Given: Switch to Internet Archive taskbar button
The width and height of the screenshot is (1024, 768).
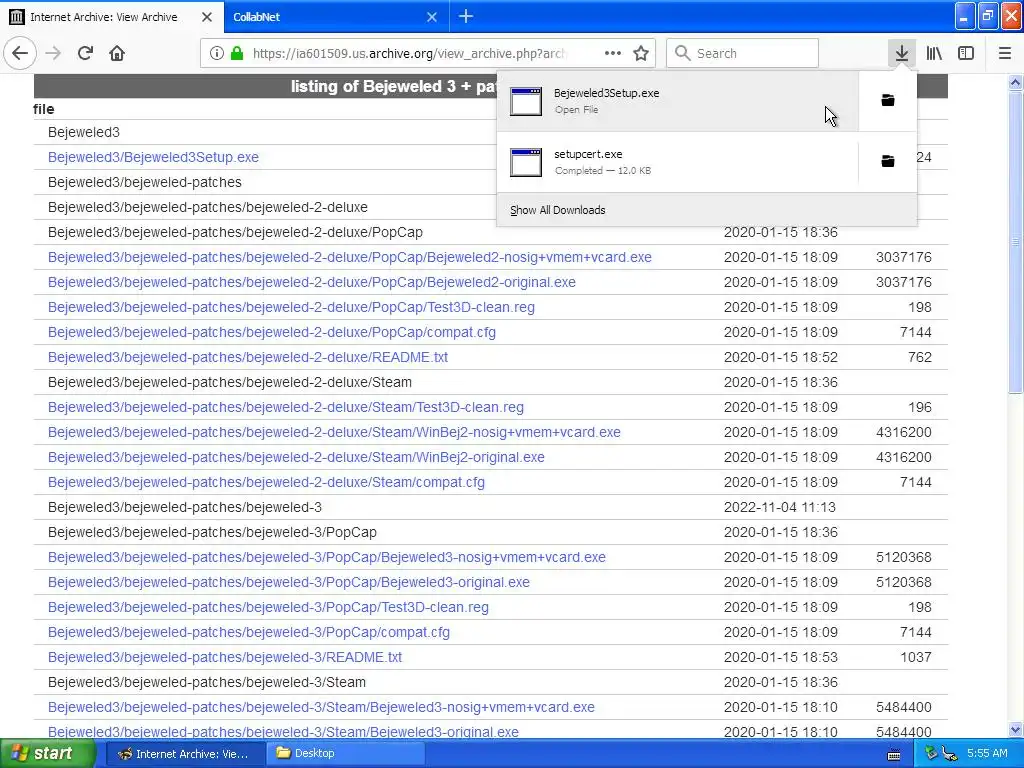Looking at the screenshot, I should (185, 754).
